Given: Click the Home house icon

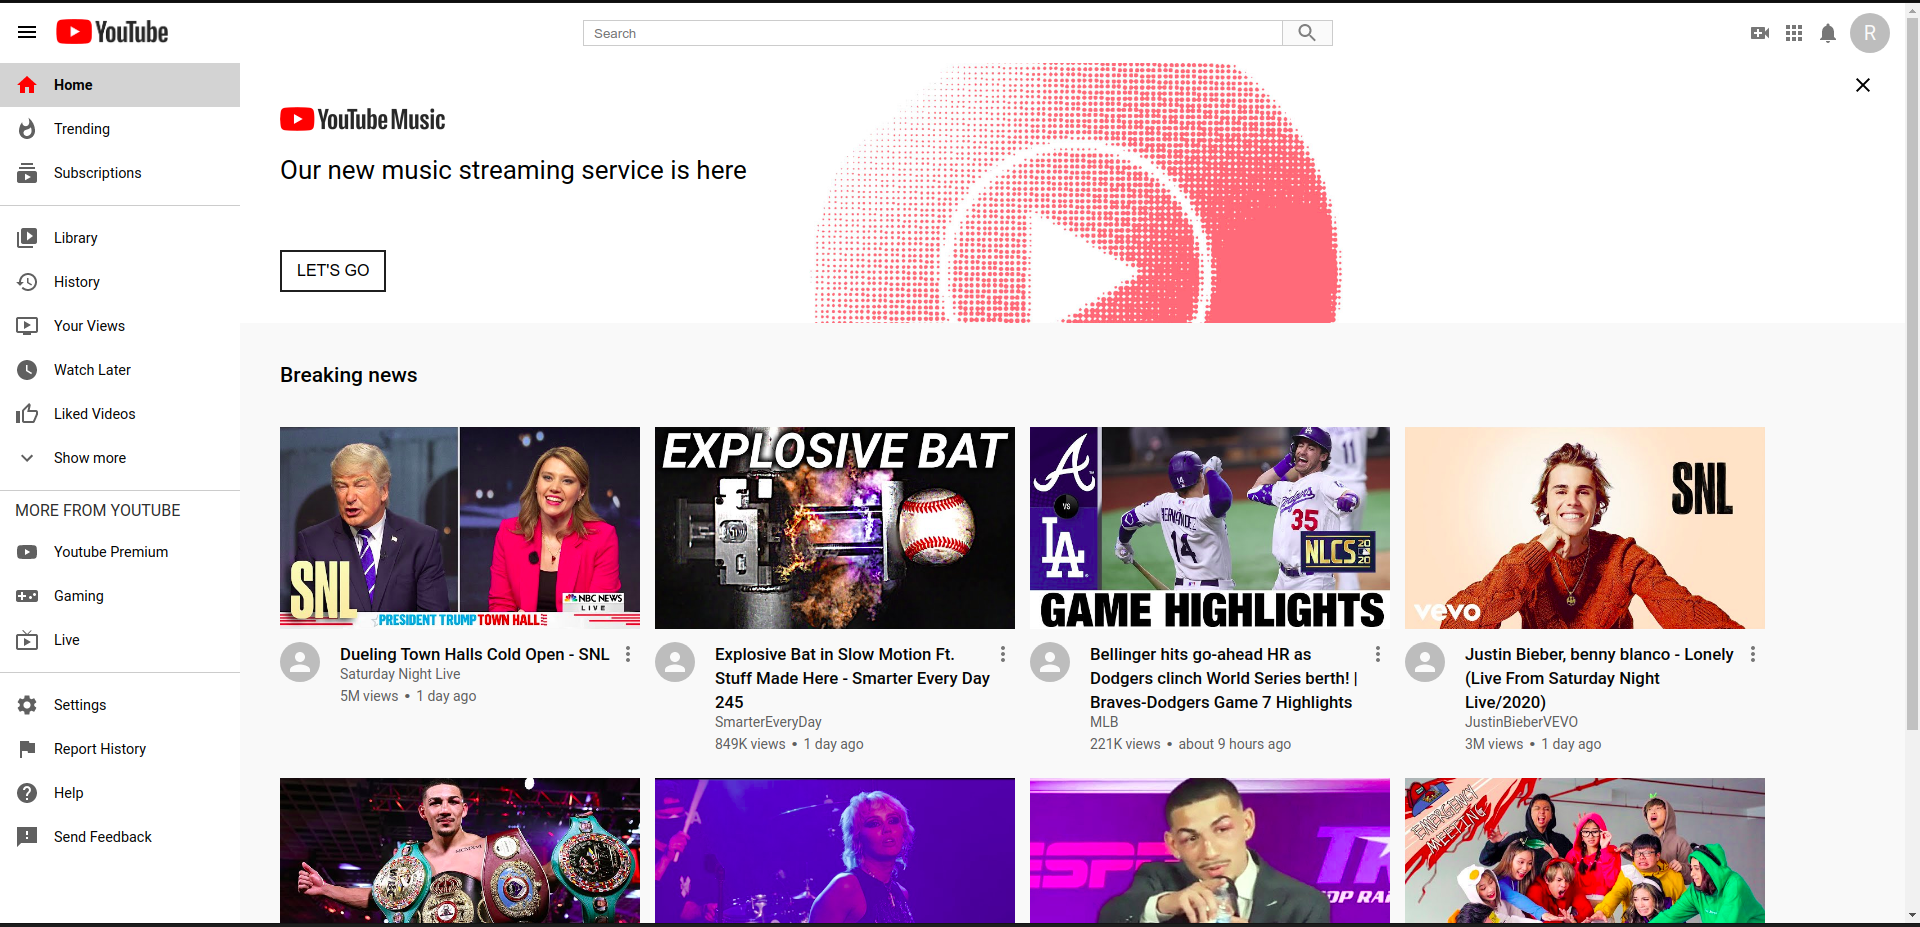Looking at the screenshot, I should (x=27, y=85).
